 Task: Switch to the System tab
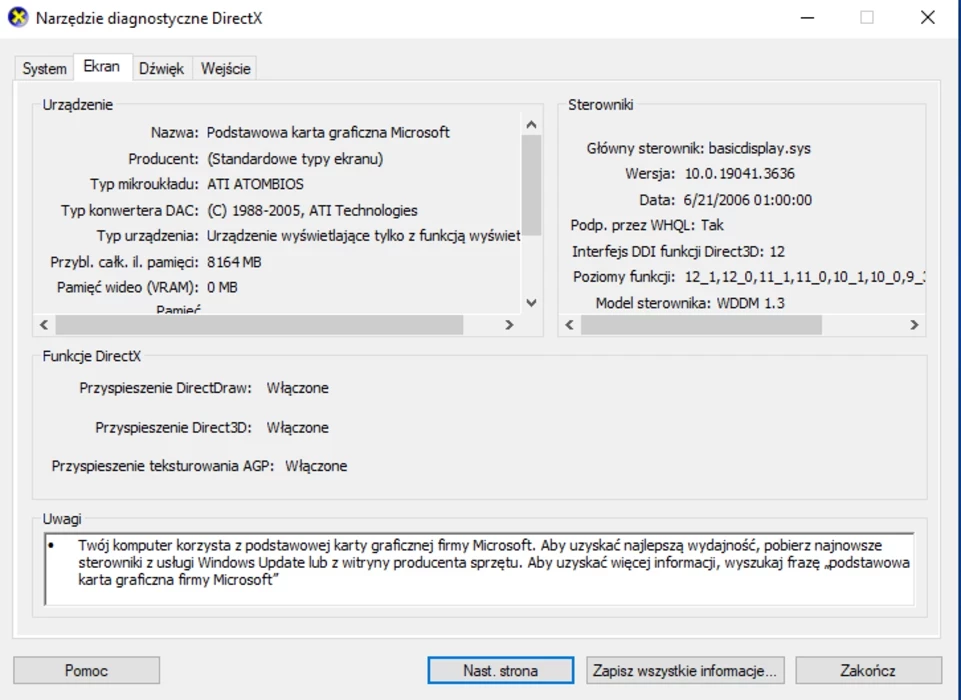[44, 68]
